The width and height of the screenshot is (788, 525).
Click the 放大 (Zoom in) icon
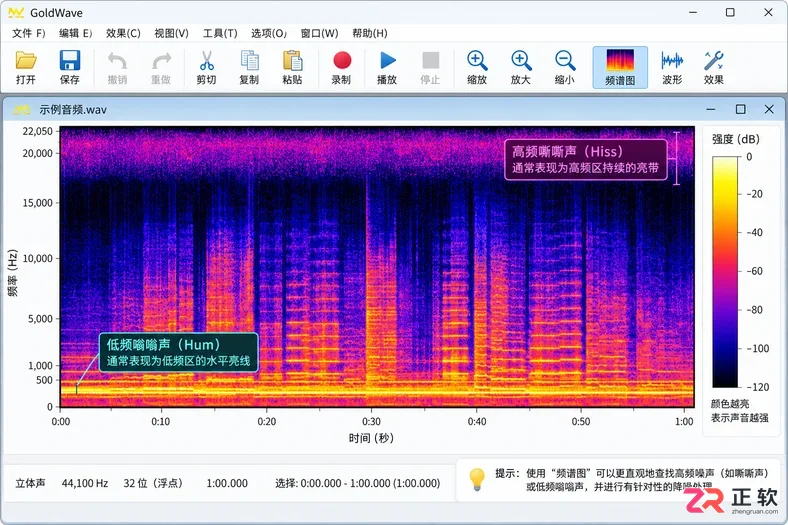click(x=521, y=60)
